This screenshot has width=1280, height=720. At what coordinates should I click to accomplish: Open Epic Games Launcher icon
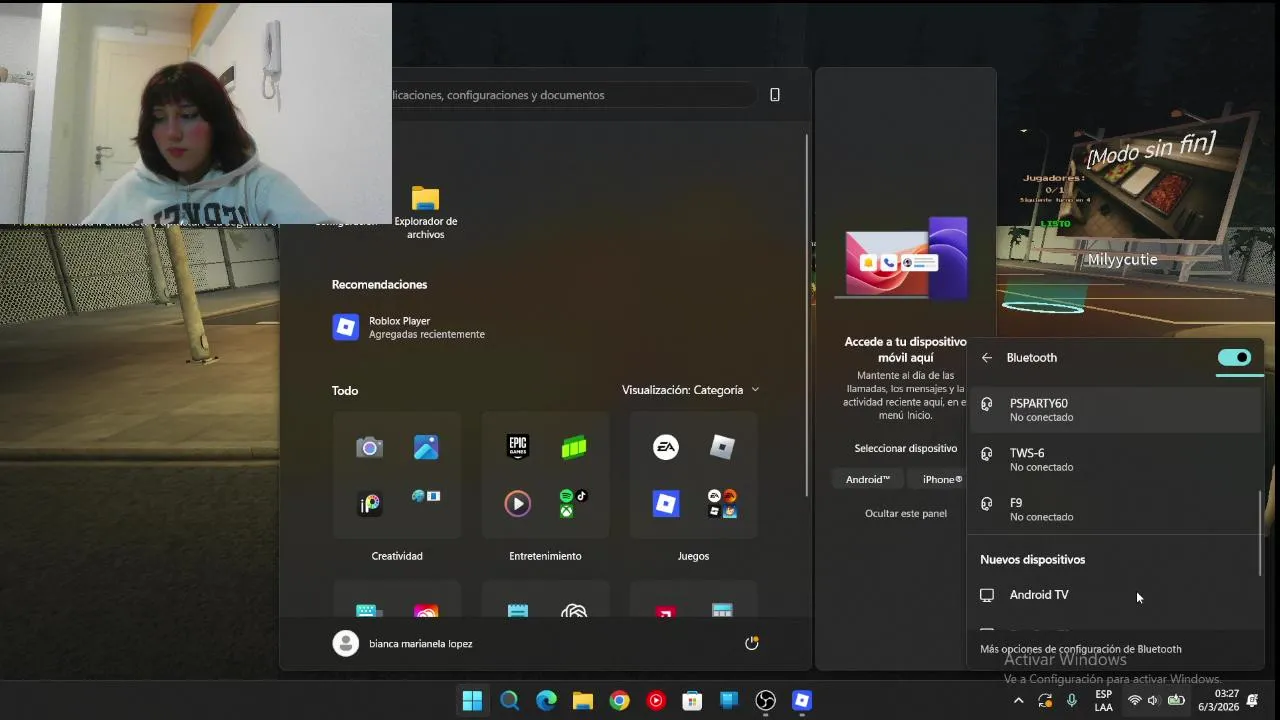[x=517, y=447]
